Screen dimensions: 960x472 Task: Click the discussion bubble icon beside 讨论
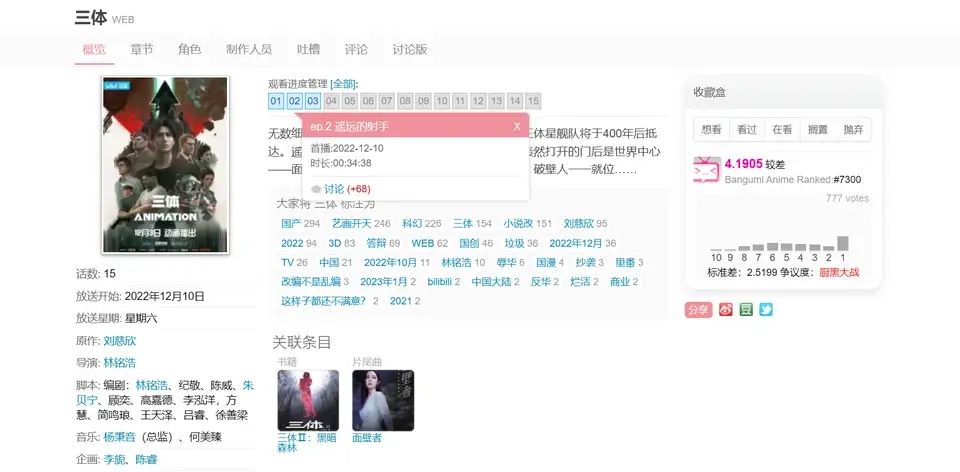coord(316,190)
